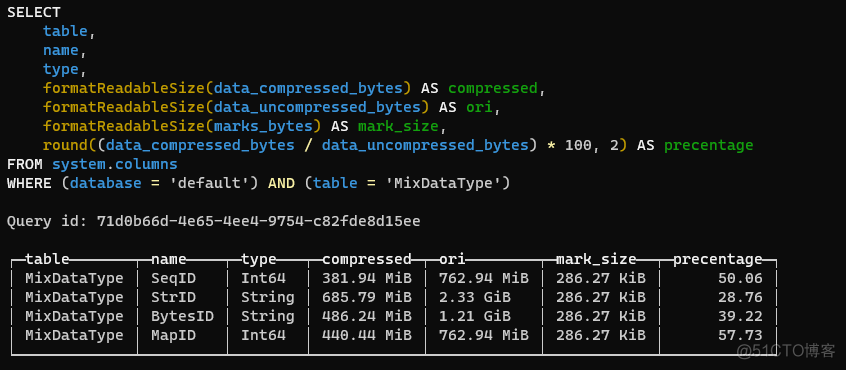This screenshot has width=846, height=370.
Task: Click the 57.73 precentage value
Action: (740, 335)
